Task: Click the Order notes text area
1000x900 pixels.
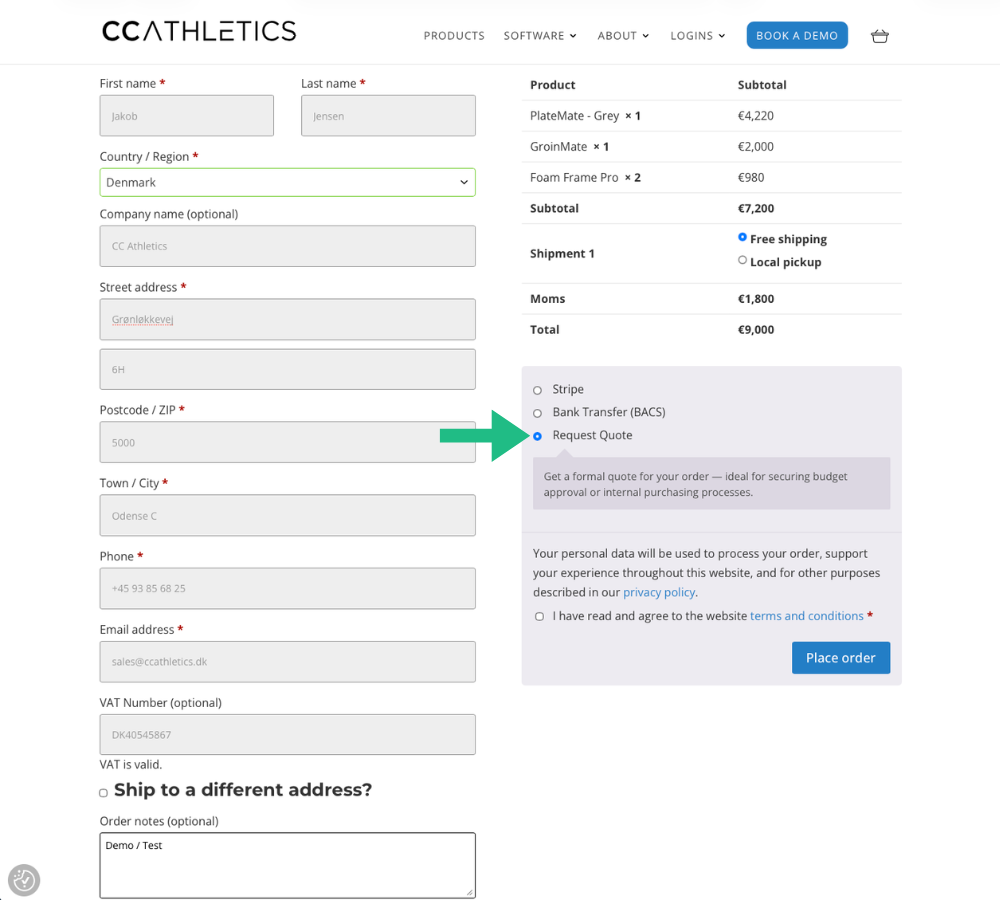Action: point(287,865)
